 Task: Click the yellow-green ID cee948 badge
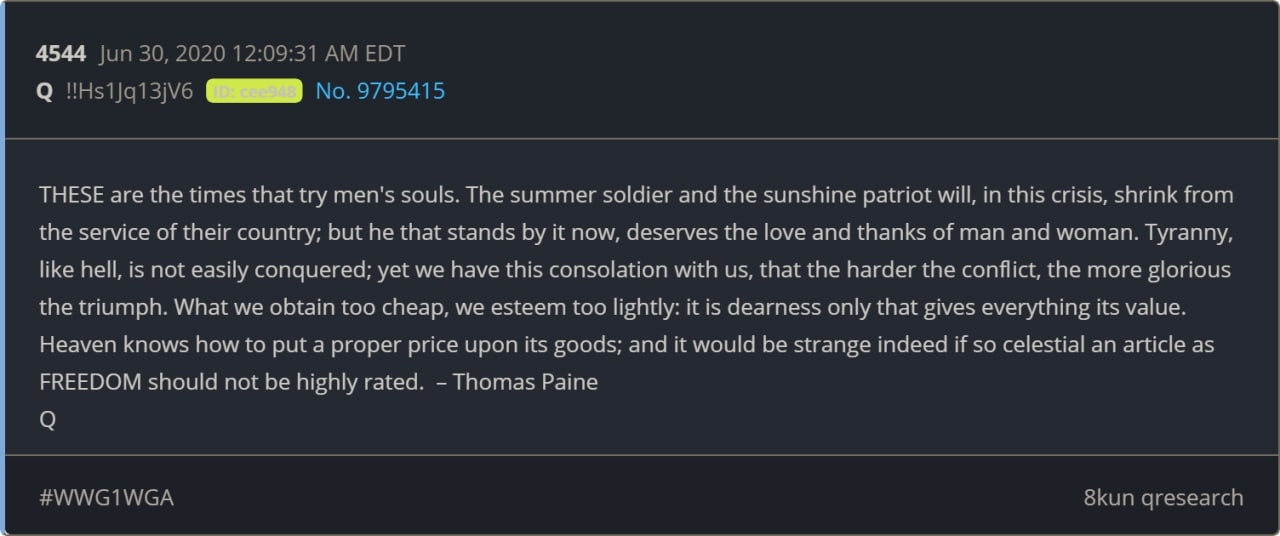coord(254,91)
